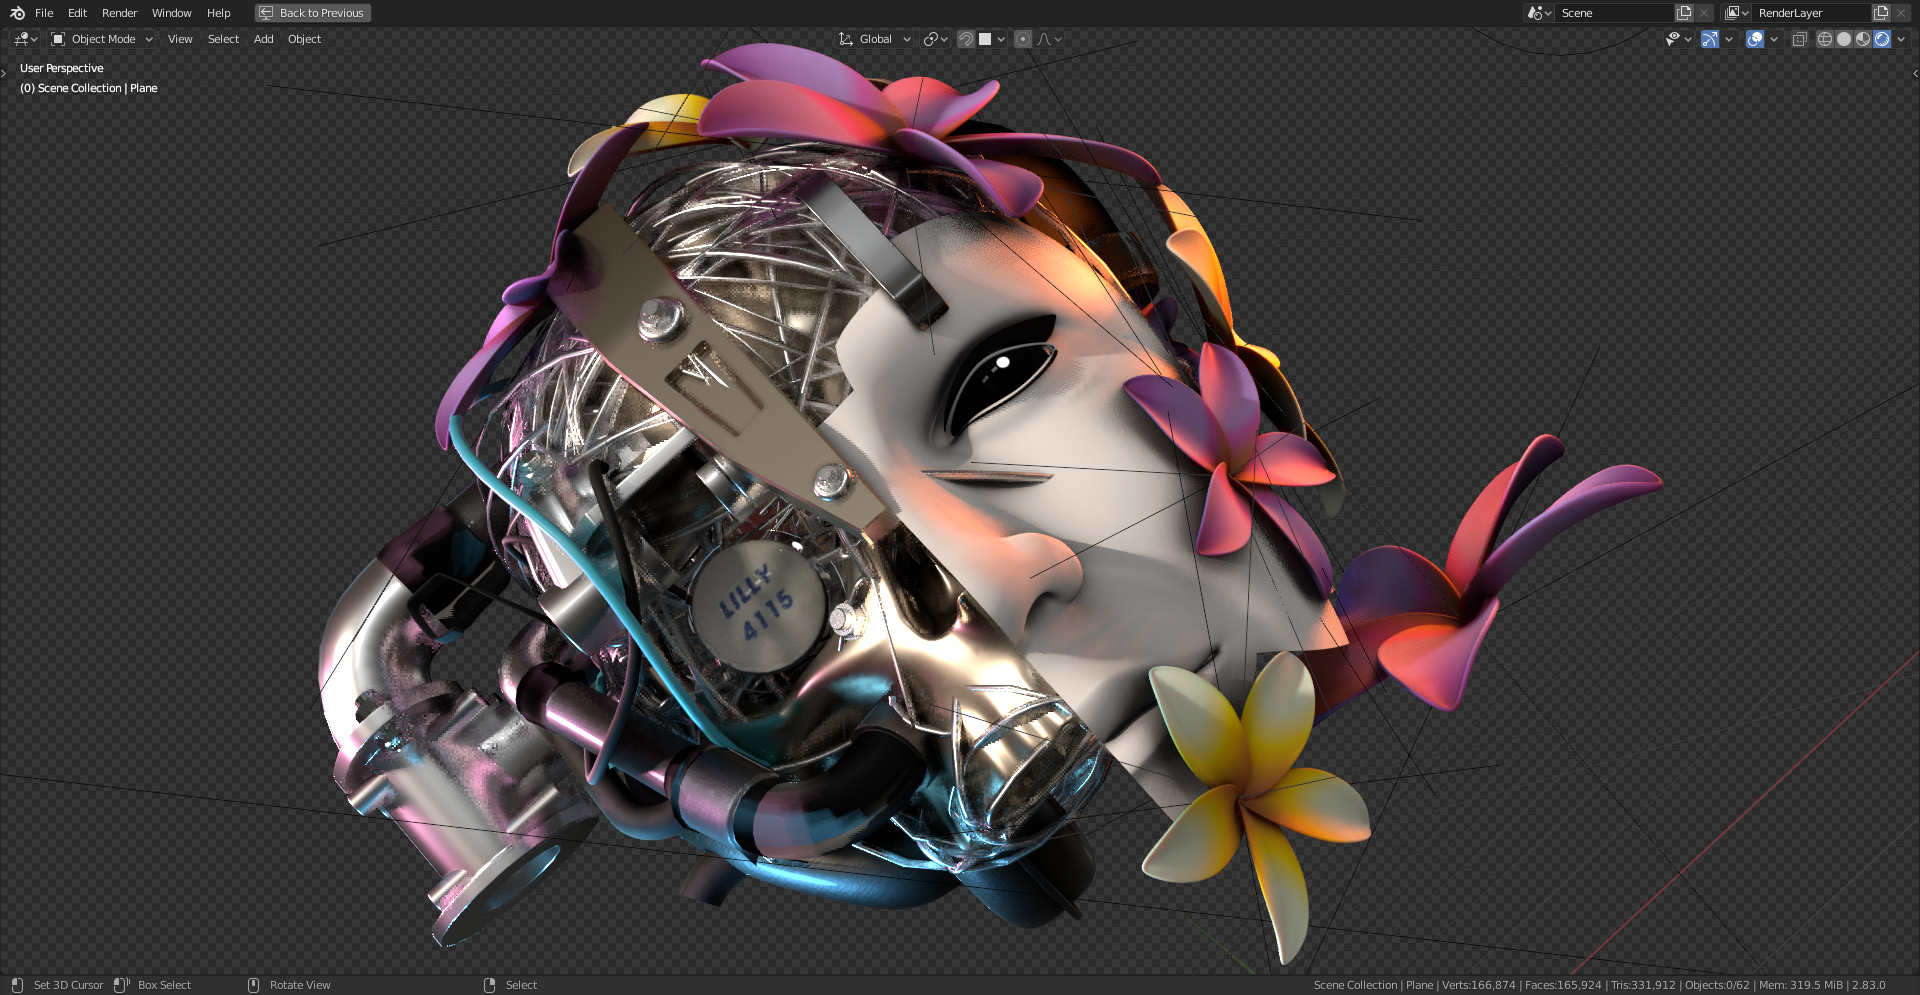Expand the right sidebar arrow

[1915, 73]
